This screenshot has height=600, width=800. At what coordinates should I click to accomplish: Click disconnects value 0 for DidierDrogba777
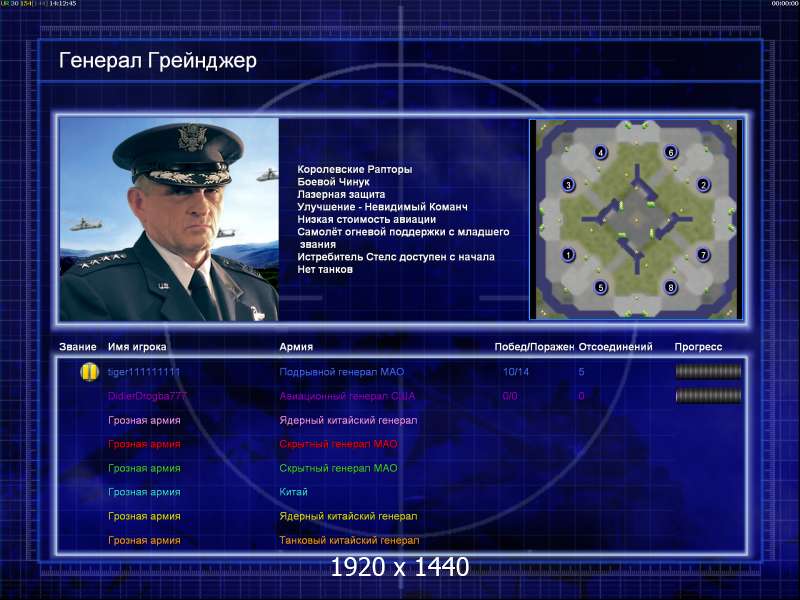click(581, 396)
